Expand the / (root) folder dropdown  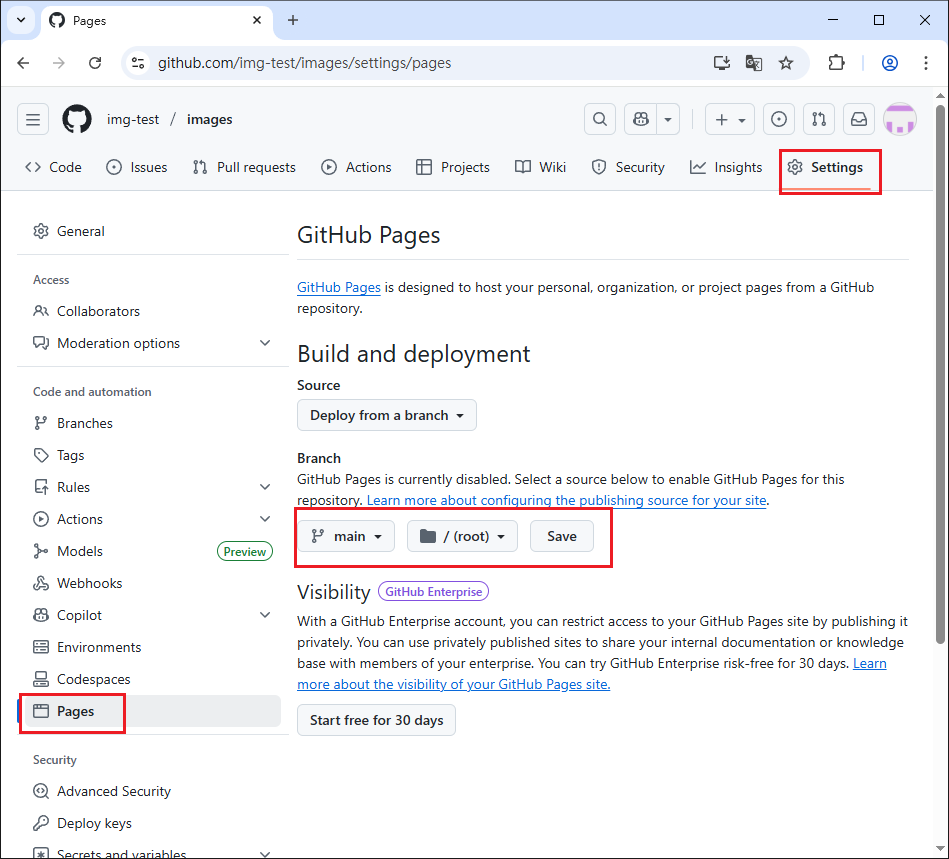461,536
